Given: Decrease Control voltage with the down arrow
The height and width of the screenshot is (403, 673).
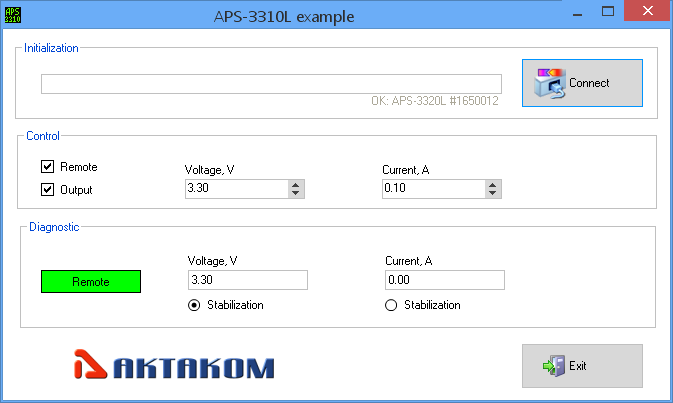Looking at the screenshot, I should coord(295,194).
